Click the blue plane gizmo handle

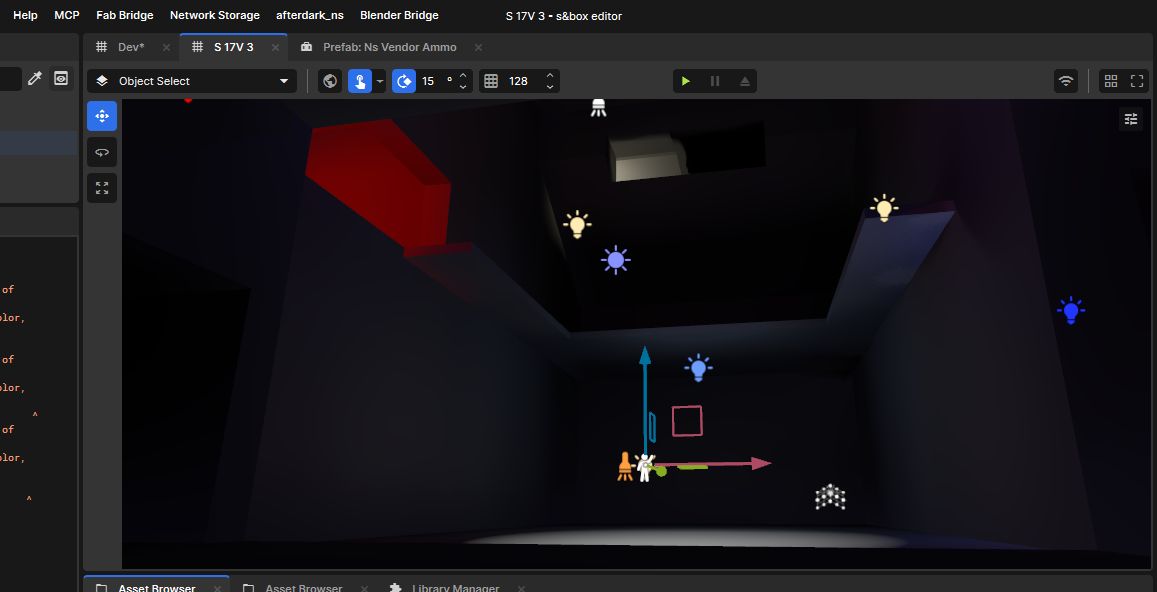pos(653,428)
